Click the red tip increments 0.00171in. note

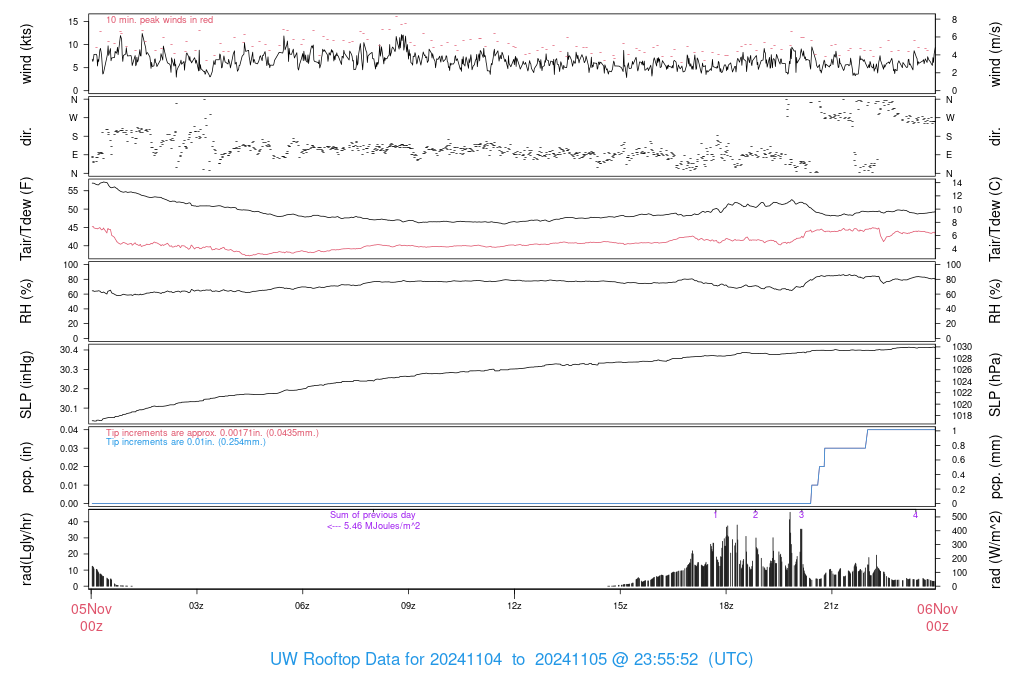(x=212, y=433)
